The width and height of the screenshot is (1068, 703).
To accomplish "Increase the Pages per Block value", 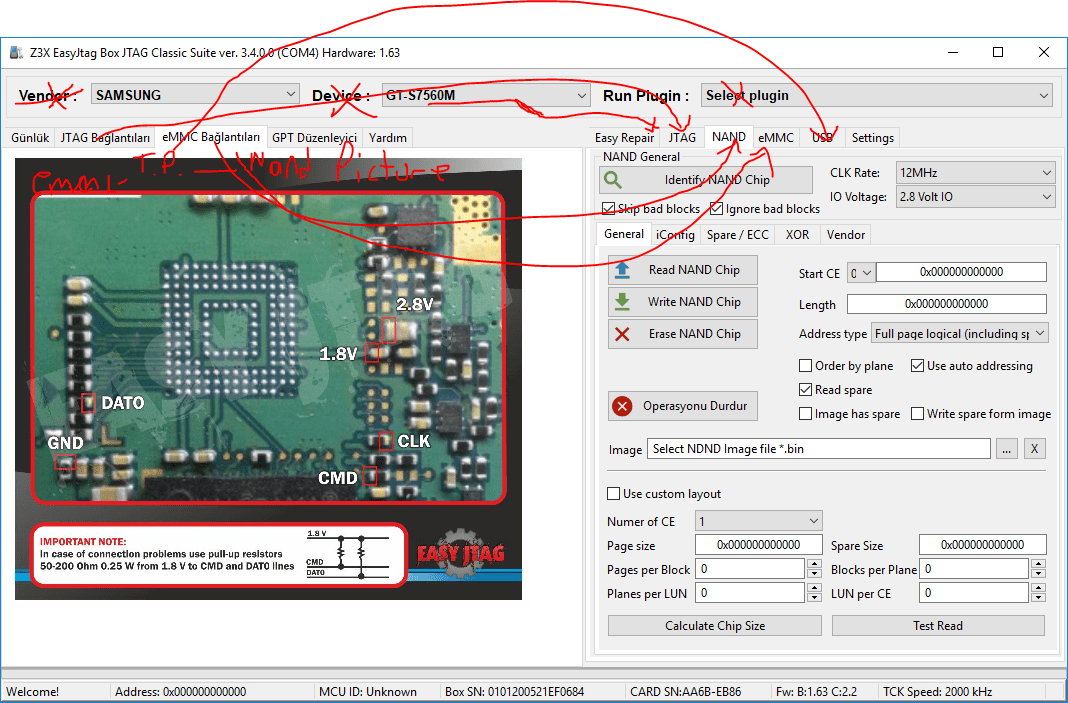I will (814, 564).
